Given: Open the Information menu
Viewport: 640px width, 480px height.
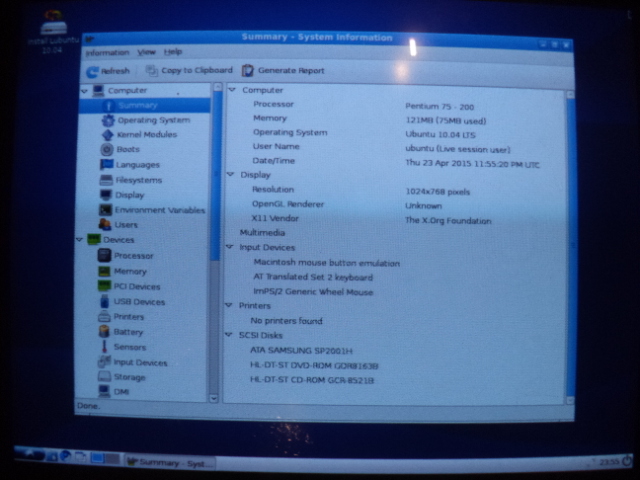Looking at the screenshot, I should [x=107, y=52].
